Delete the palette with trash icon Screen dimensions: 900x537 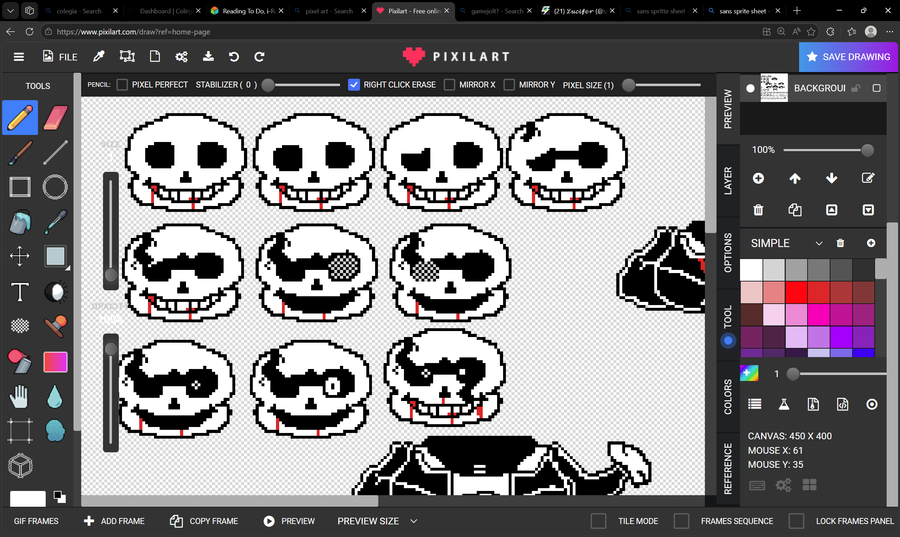[840, 243]
